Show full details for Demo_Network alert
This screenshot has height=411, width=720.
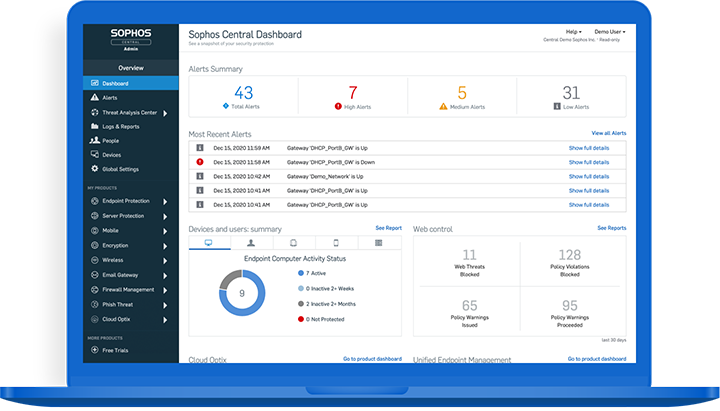(589, 175)
